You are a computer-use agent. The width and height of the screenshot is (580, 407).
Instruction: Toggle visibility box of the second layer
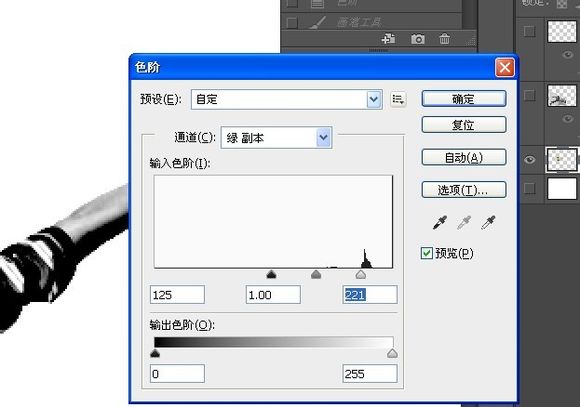pos(530,95)
